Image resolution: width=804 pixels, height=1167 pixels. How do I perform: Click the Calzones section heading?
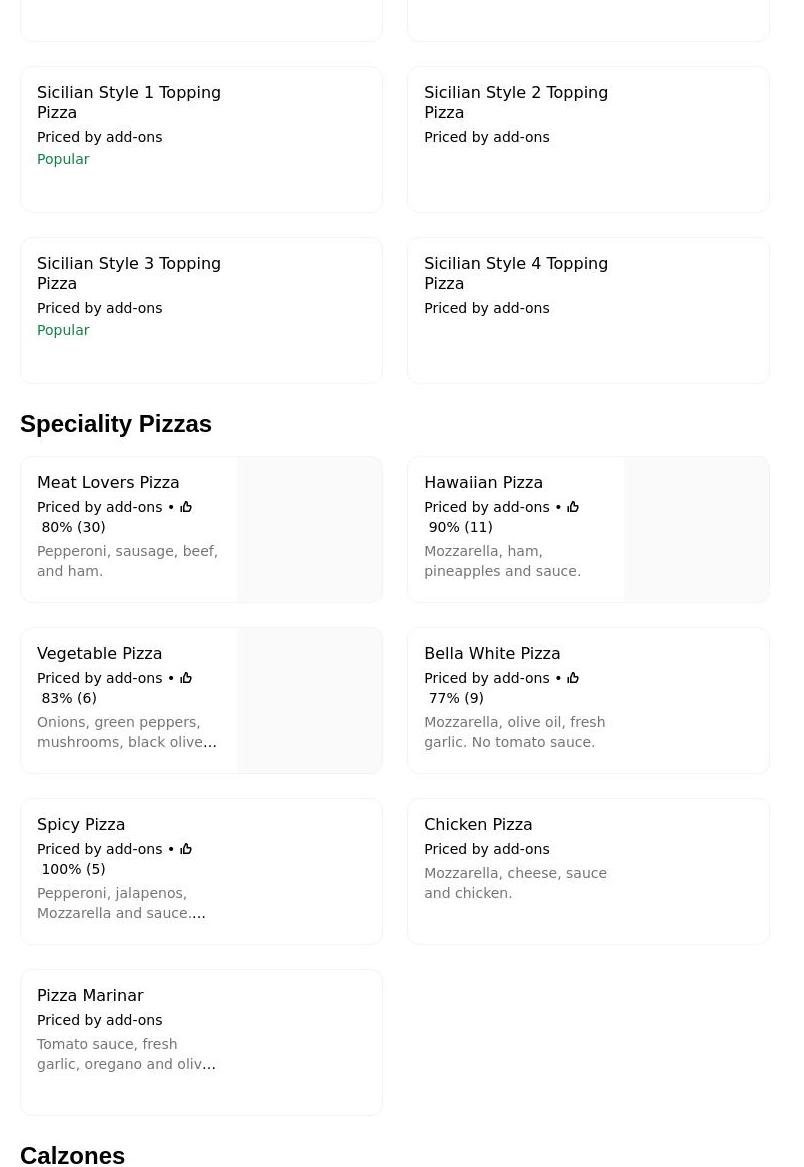[x=72, y=1155]
